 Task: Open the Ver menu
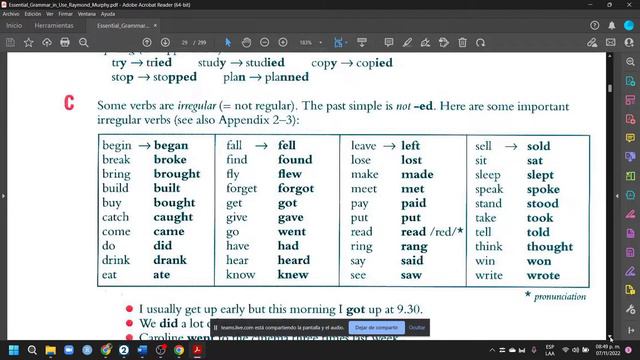pyautogui.click(x=50, y=14)
